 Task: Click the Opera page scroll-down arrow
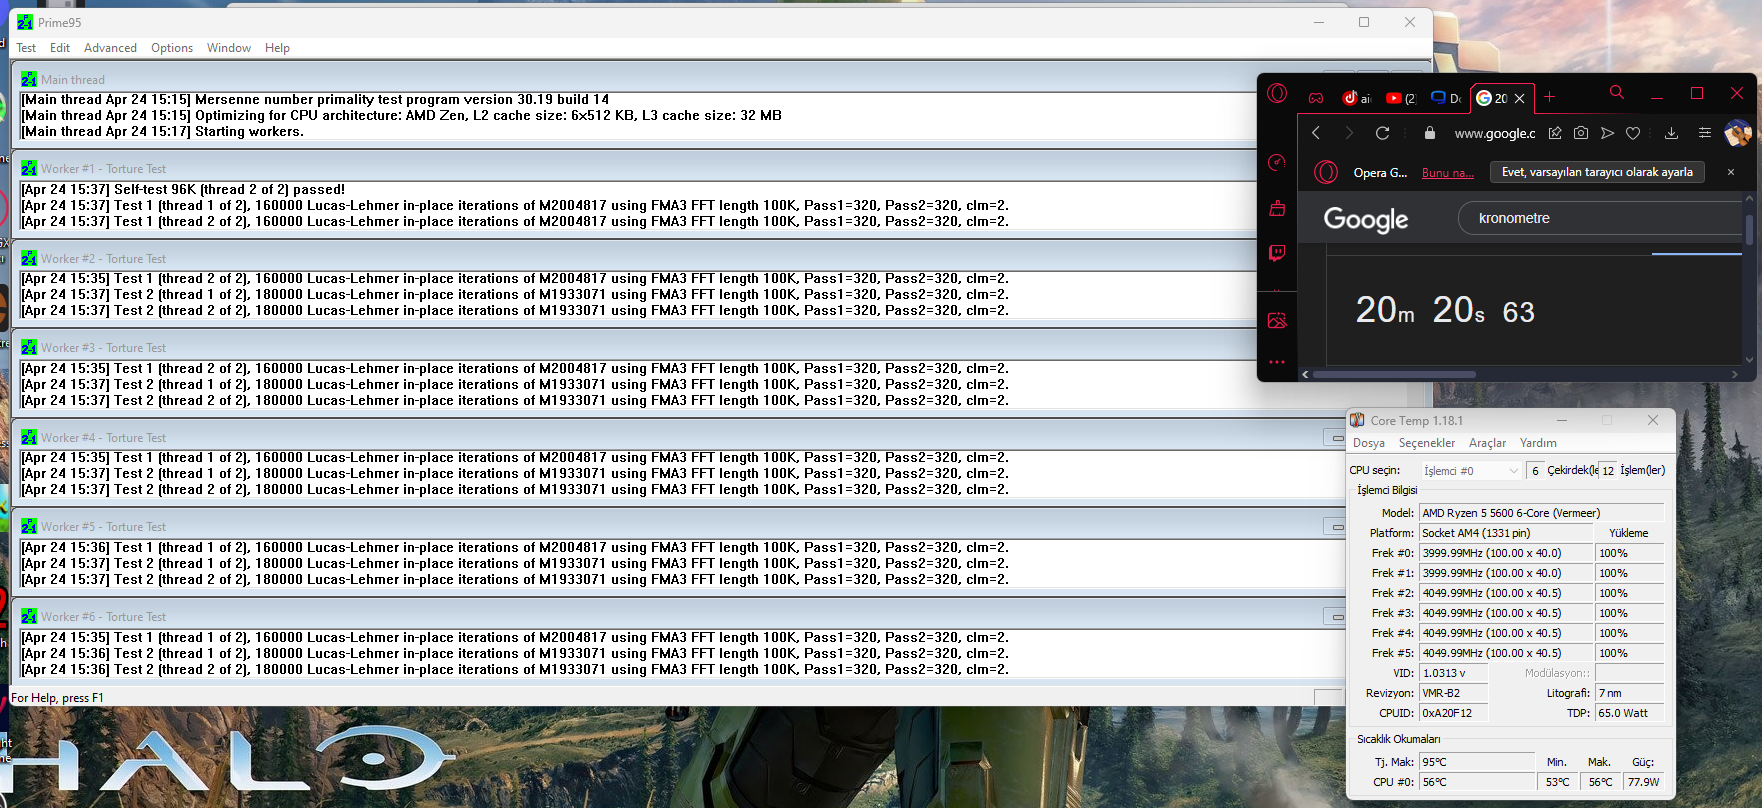[x=1749, y=359]
